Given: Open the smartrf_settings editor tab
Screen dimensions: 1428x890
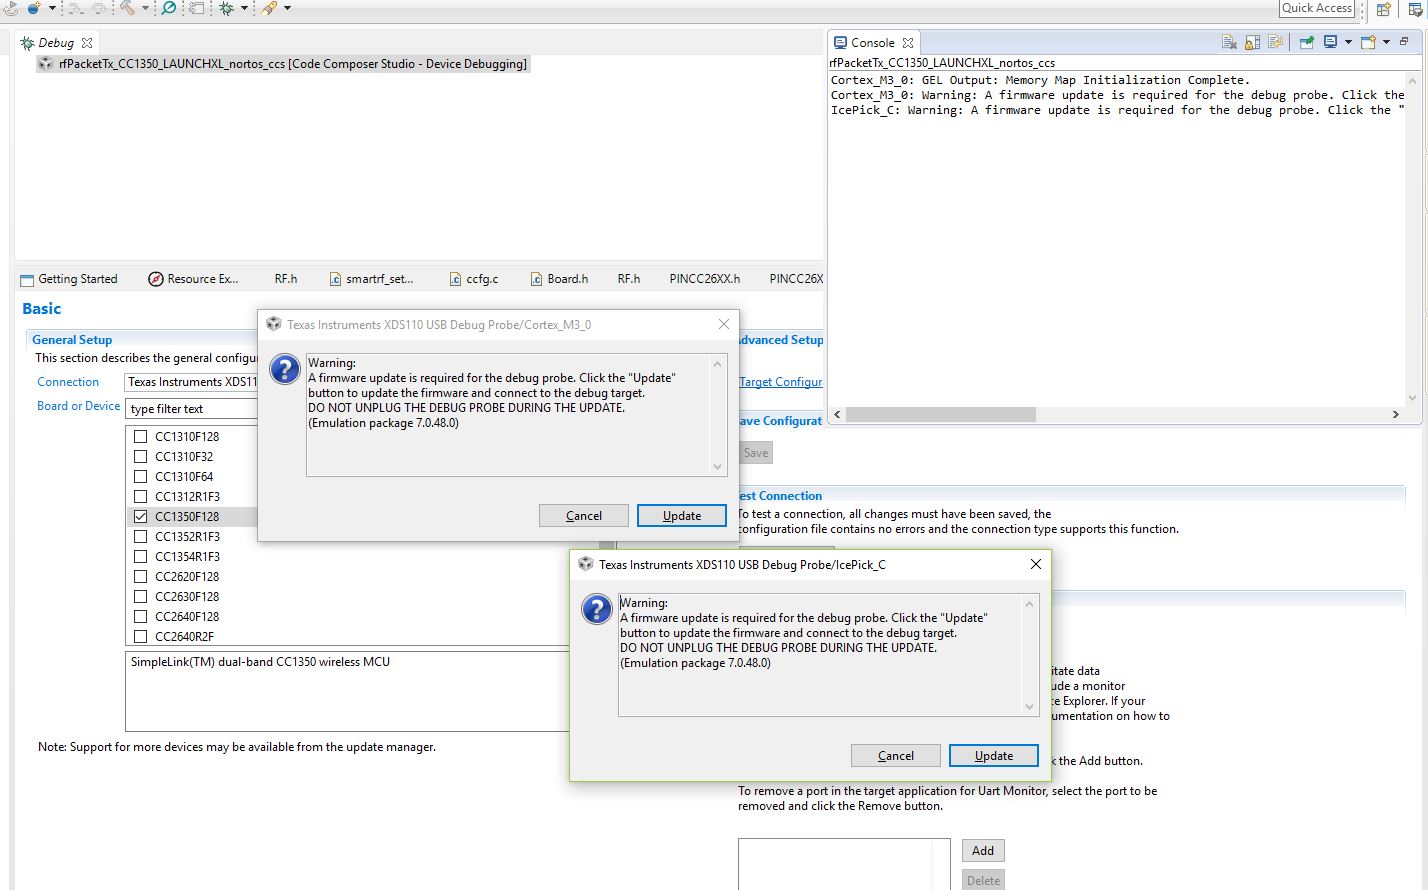Looking at the screenshot, I should [x=372, y=279].
